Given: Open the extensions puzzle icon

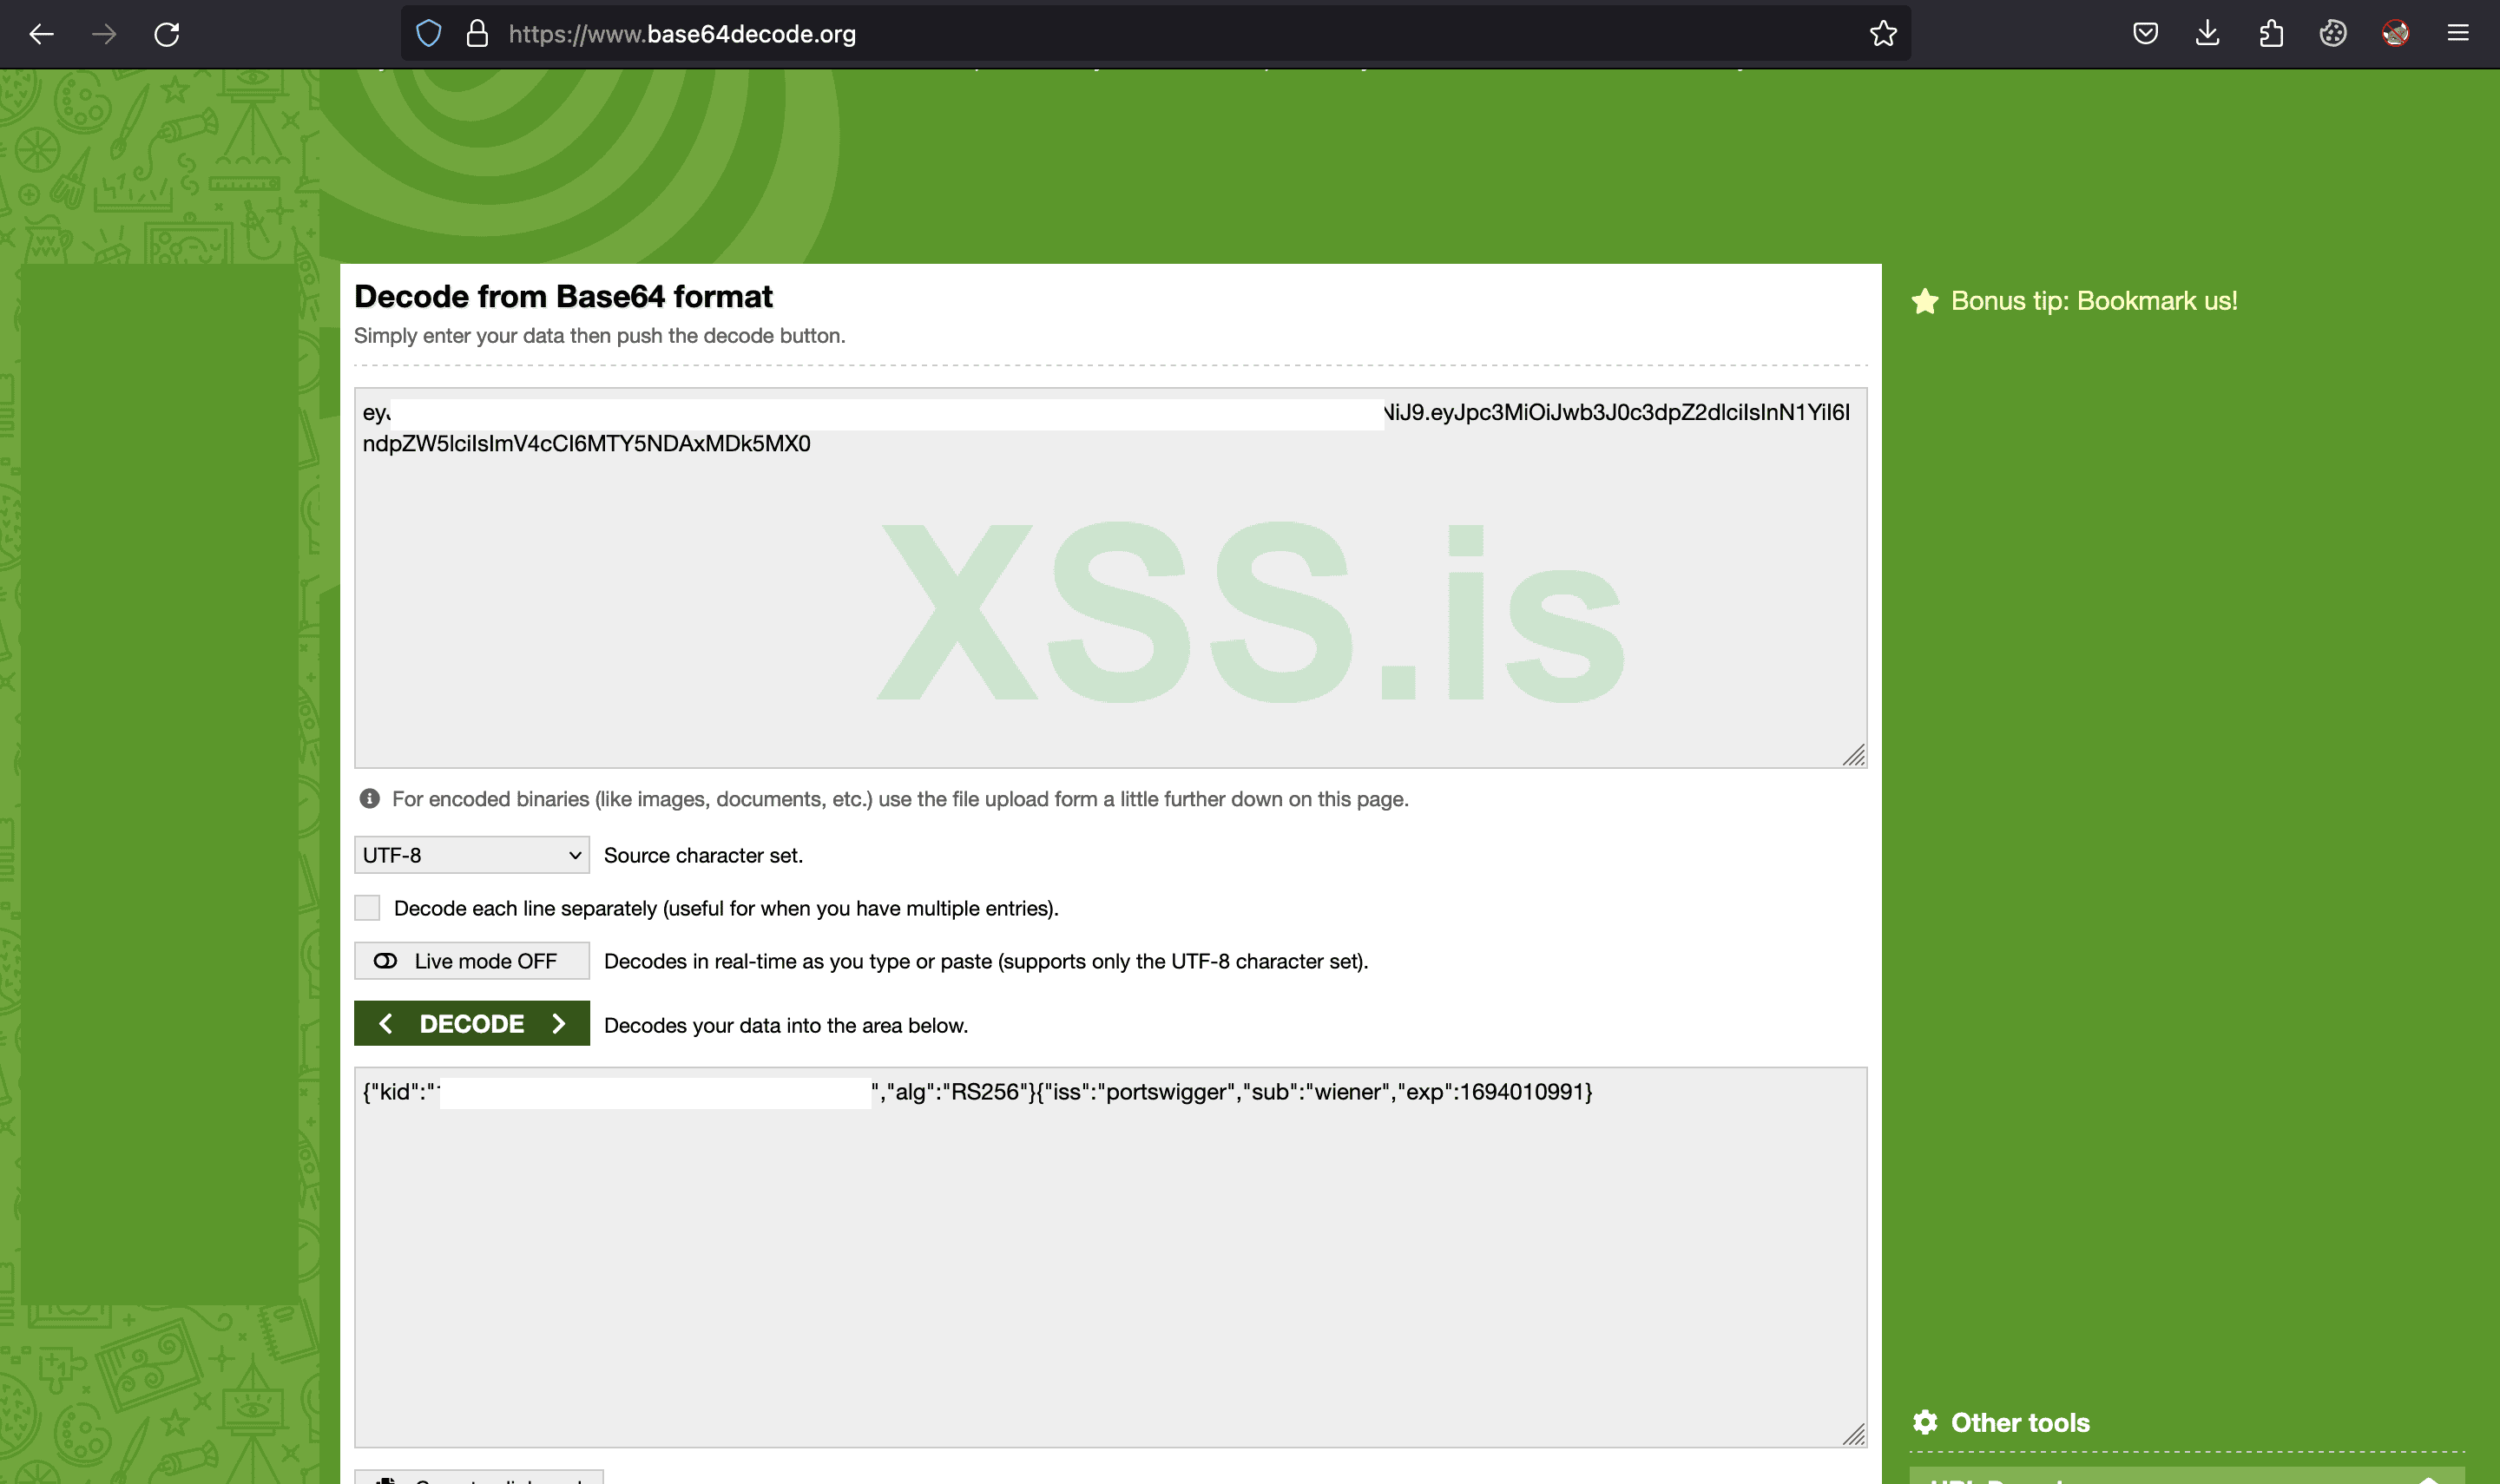Looking at the screenshot, I should pos(2270,34).
